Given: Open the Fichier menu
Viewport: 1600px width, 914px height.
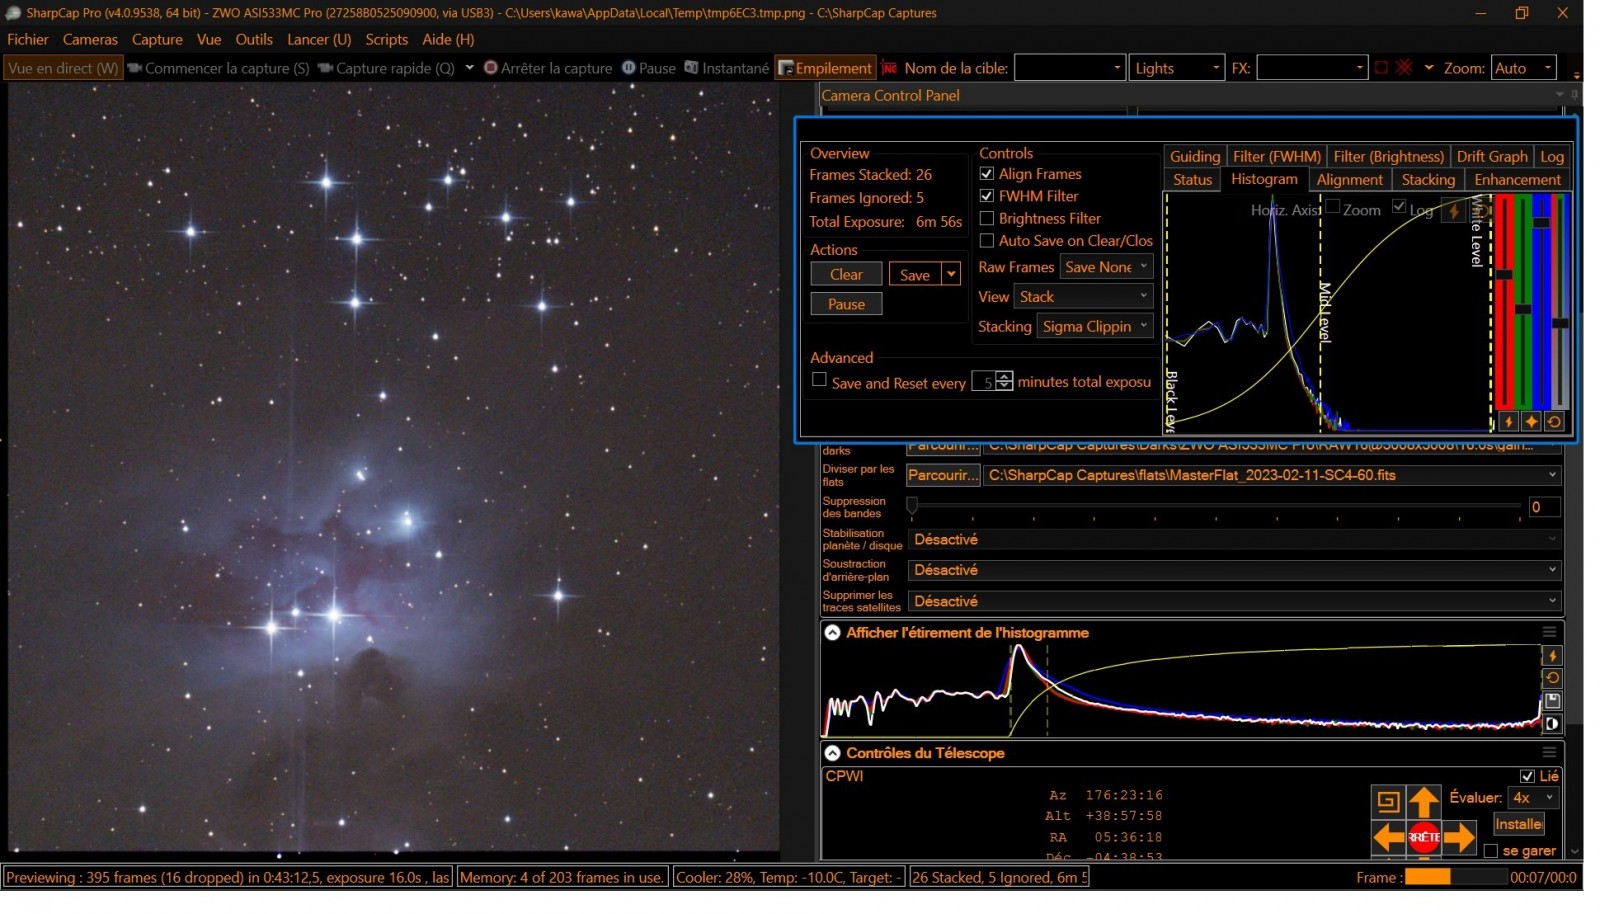Looking at the screenshot, I should point(28,39).
